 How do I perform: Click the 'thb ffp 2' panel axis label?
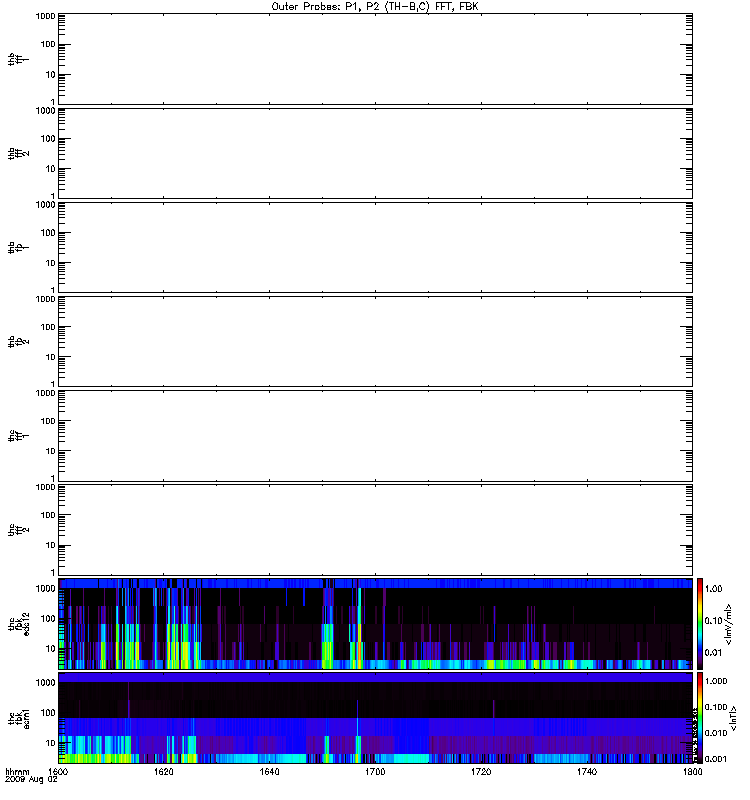[18, 342]
